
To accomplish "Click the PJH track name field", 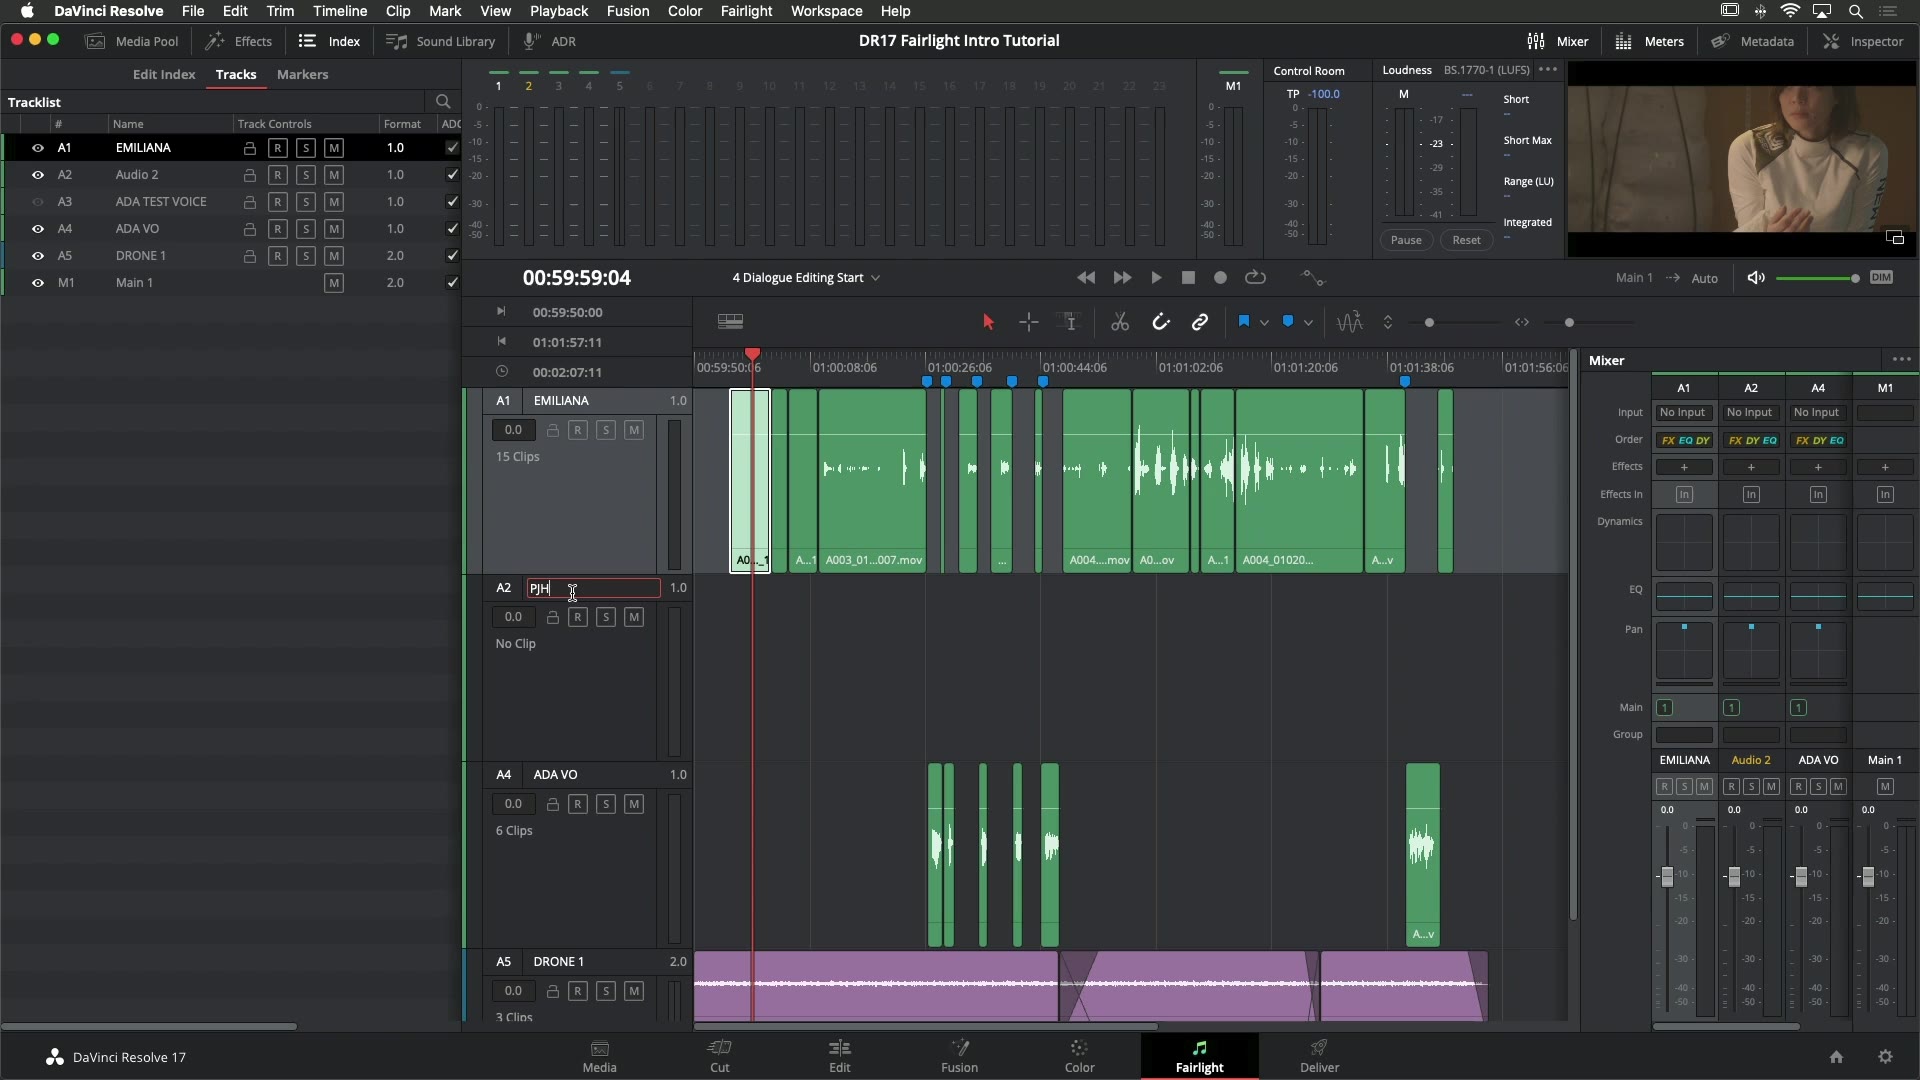I will 593,589.
